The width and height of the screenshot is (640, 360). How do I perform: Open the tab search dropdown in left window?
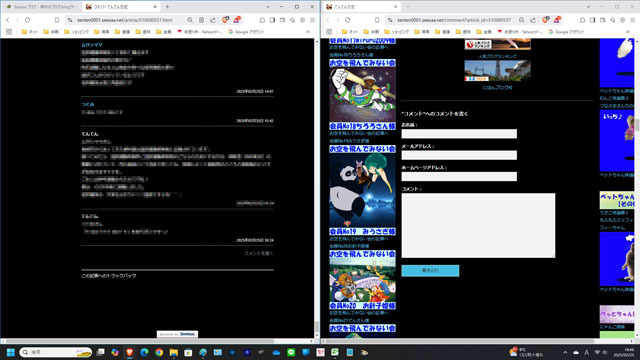tap(268, 7)
